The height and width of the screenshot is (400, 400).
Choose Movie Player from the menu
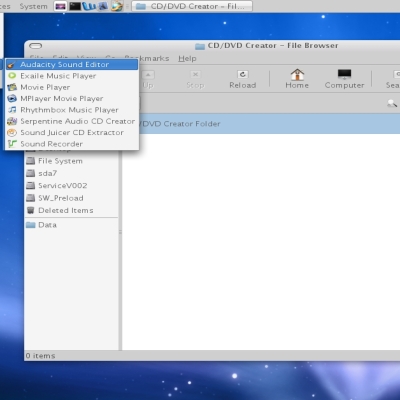click(72, 87)
